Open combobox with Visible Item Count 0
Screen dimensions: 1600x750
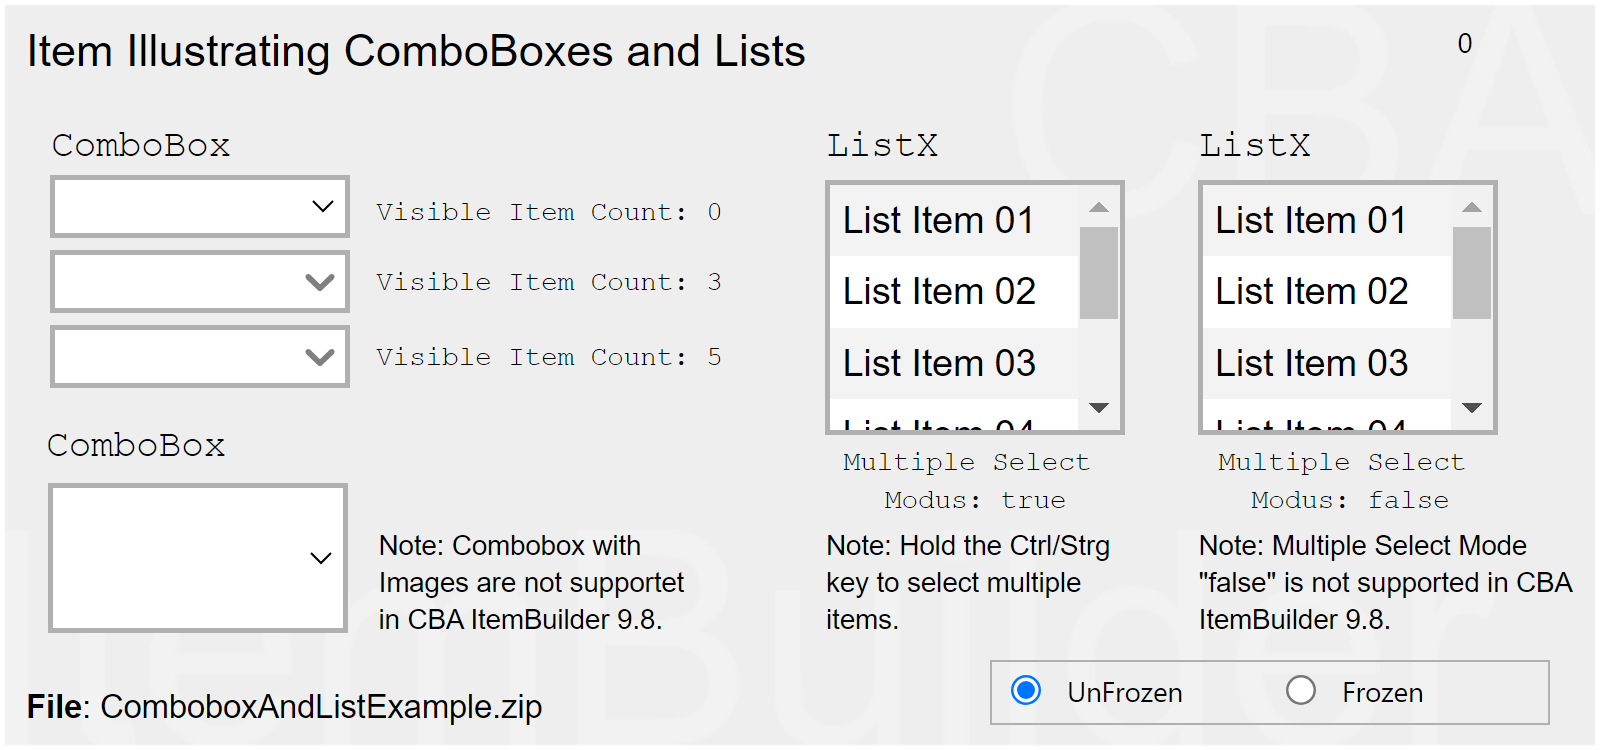(322, 207)
